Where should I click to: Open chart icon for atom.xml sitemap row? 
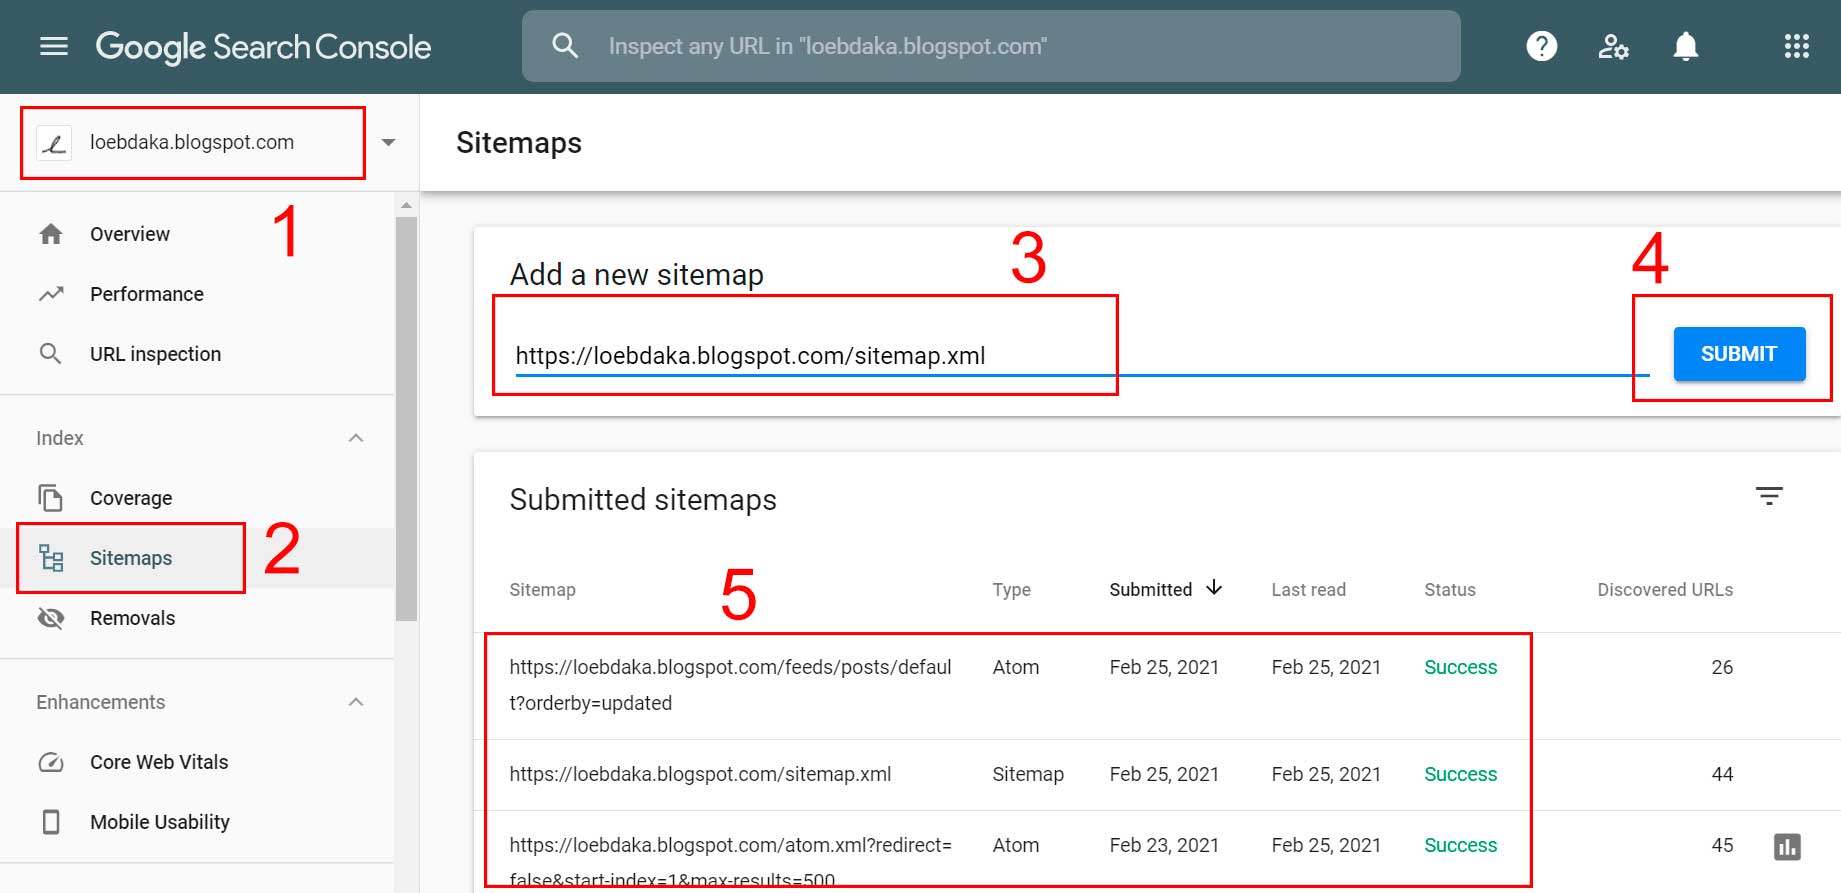click(1787, 847)
